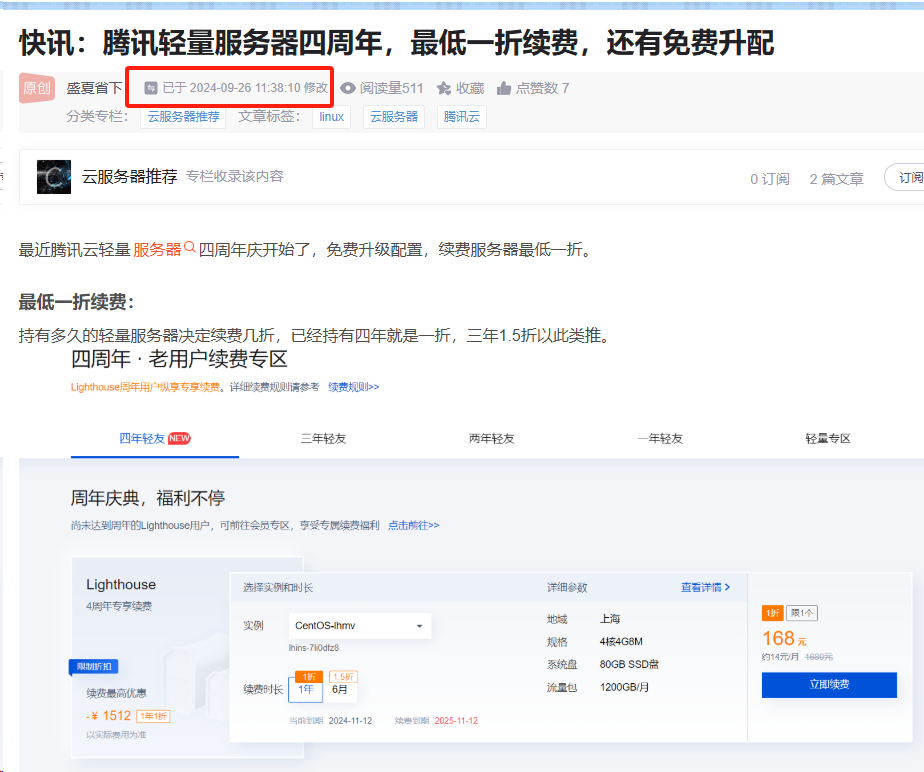Expand 查看详情 for detailed parameters
Screen dimensions: 924x772
(705, 587)
